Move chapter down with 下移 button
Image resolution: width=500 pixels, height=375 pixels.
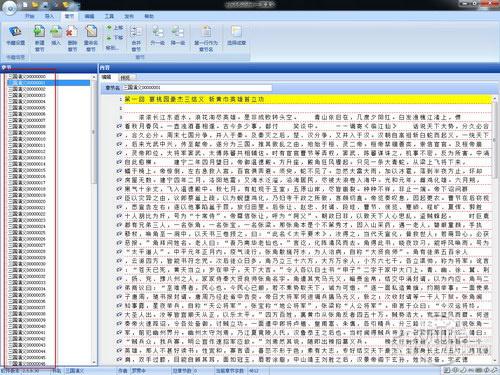coord(115,38)
